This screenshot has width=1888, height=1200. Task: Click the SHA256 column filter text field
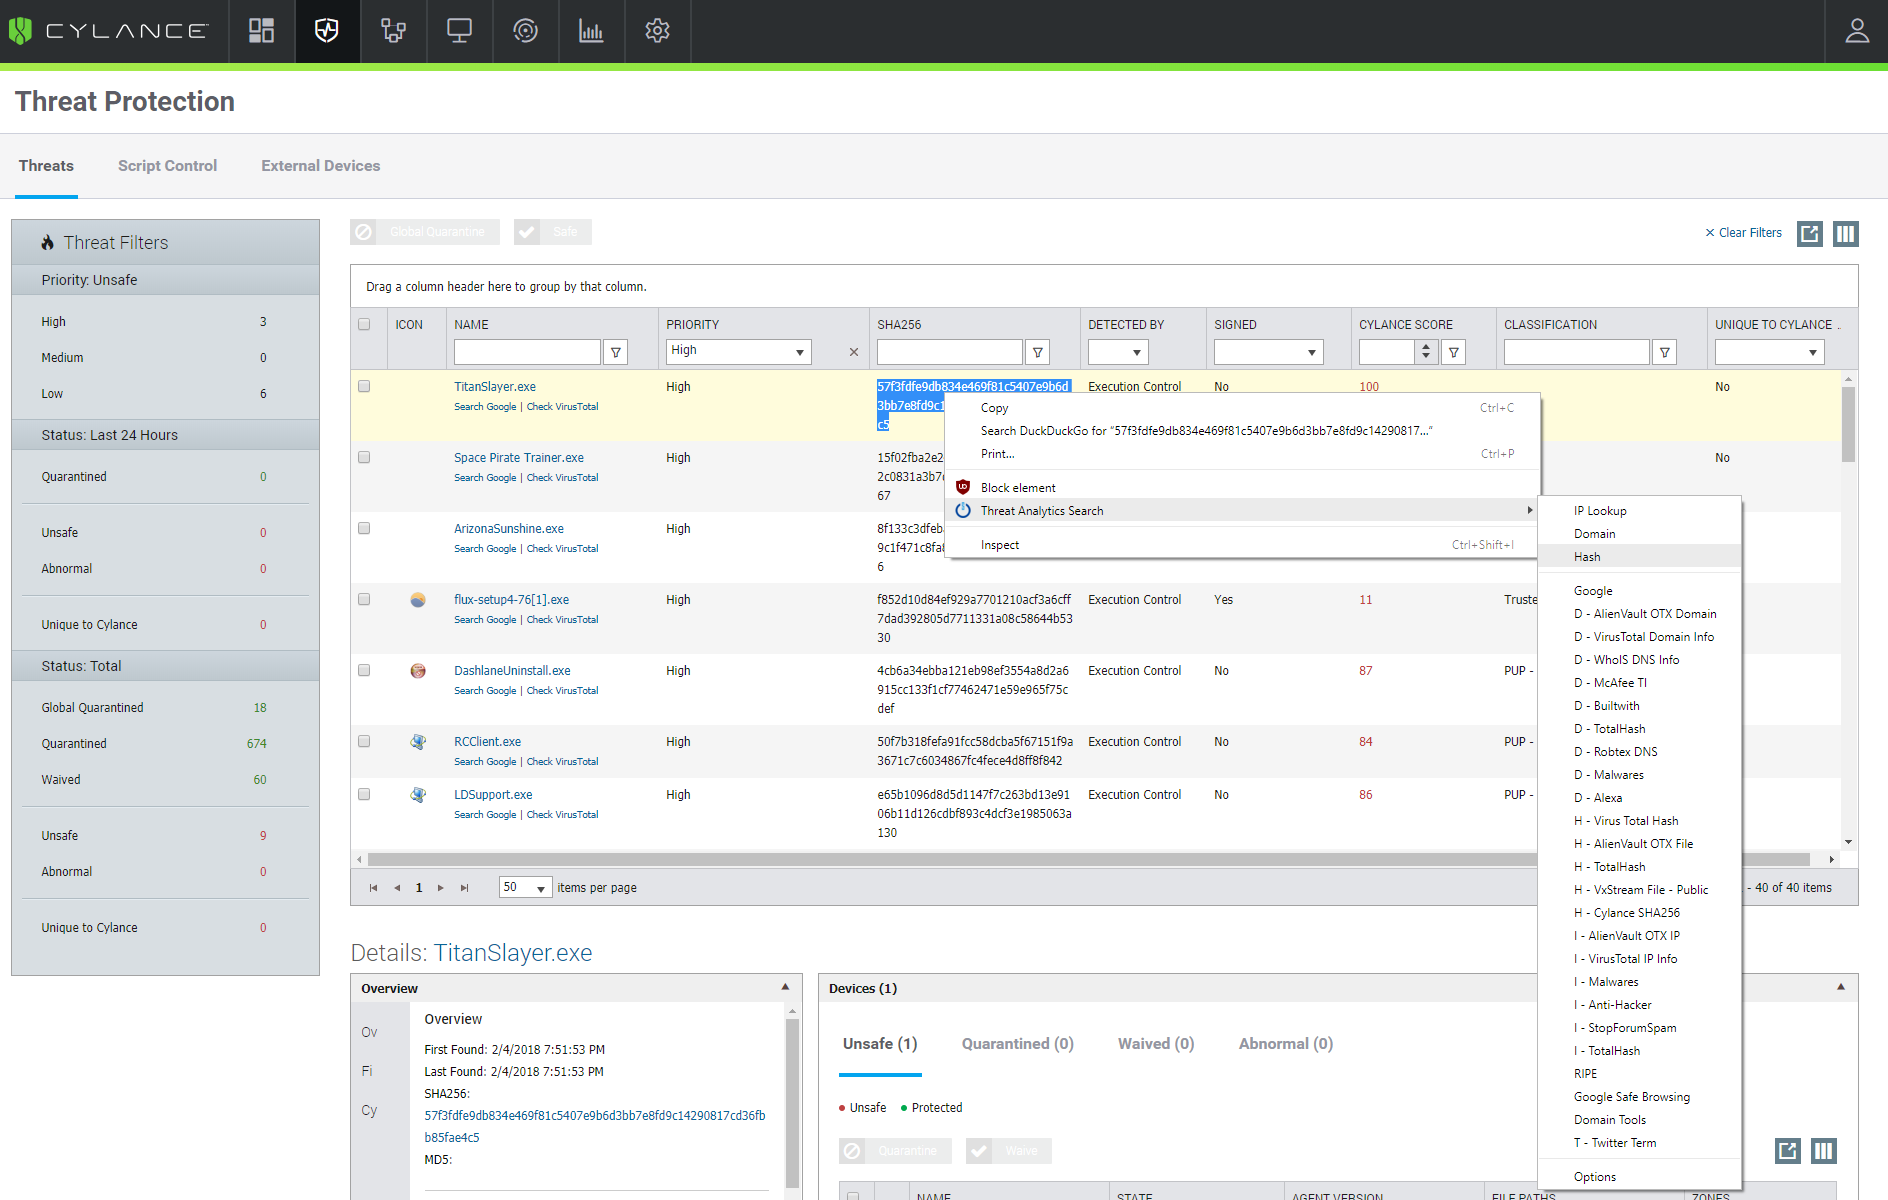pyautogui.click(x=950, y=352)
